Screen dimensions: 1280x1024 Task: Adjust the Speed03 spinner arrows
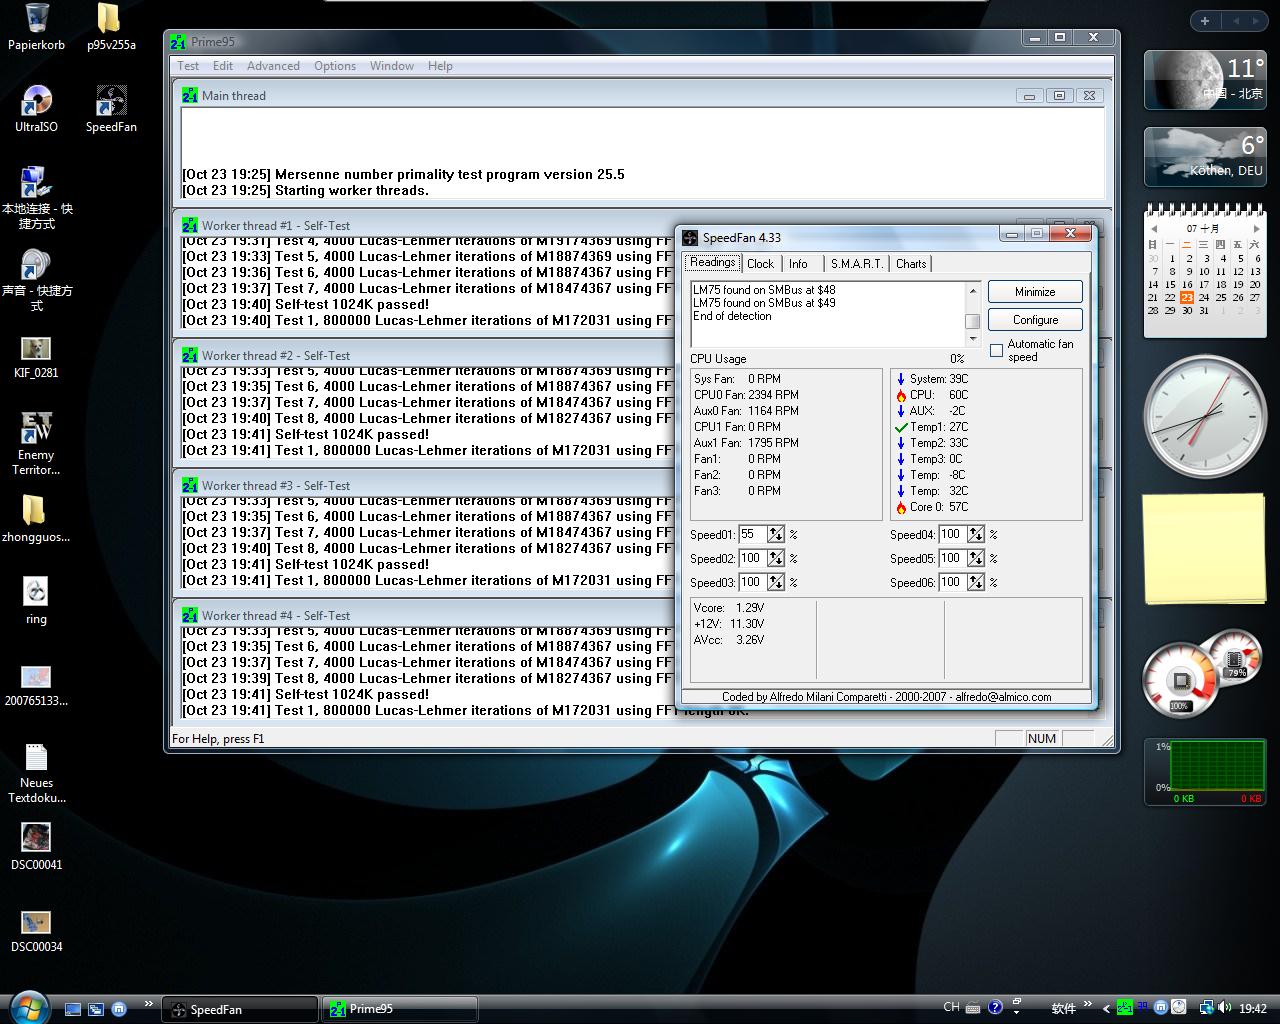point(776,583)
